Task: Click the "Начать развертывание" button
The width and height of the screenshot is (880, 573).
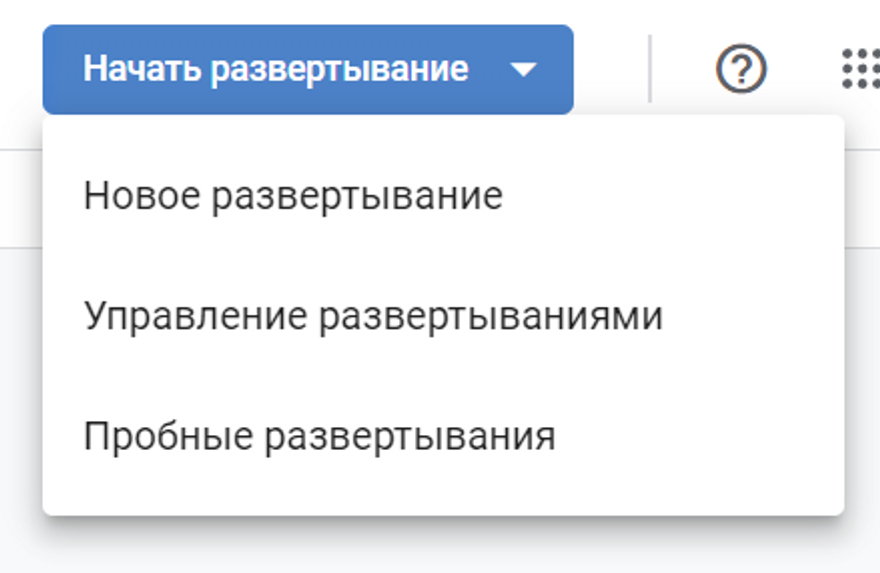Action: click(276, 69)
